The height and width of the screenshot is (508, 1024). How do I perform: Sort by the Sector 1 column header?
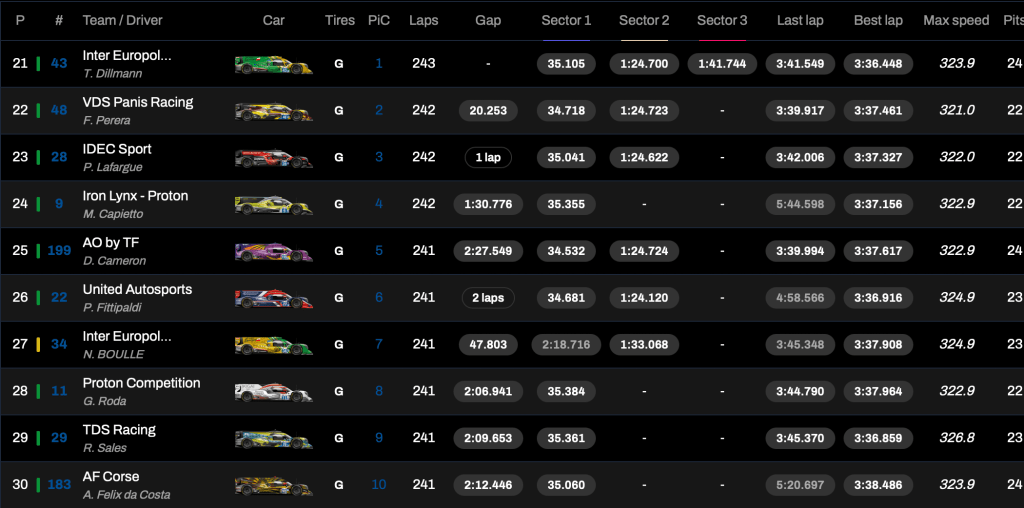point(566,20)
